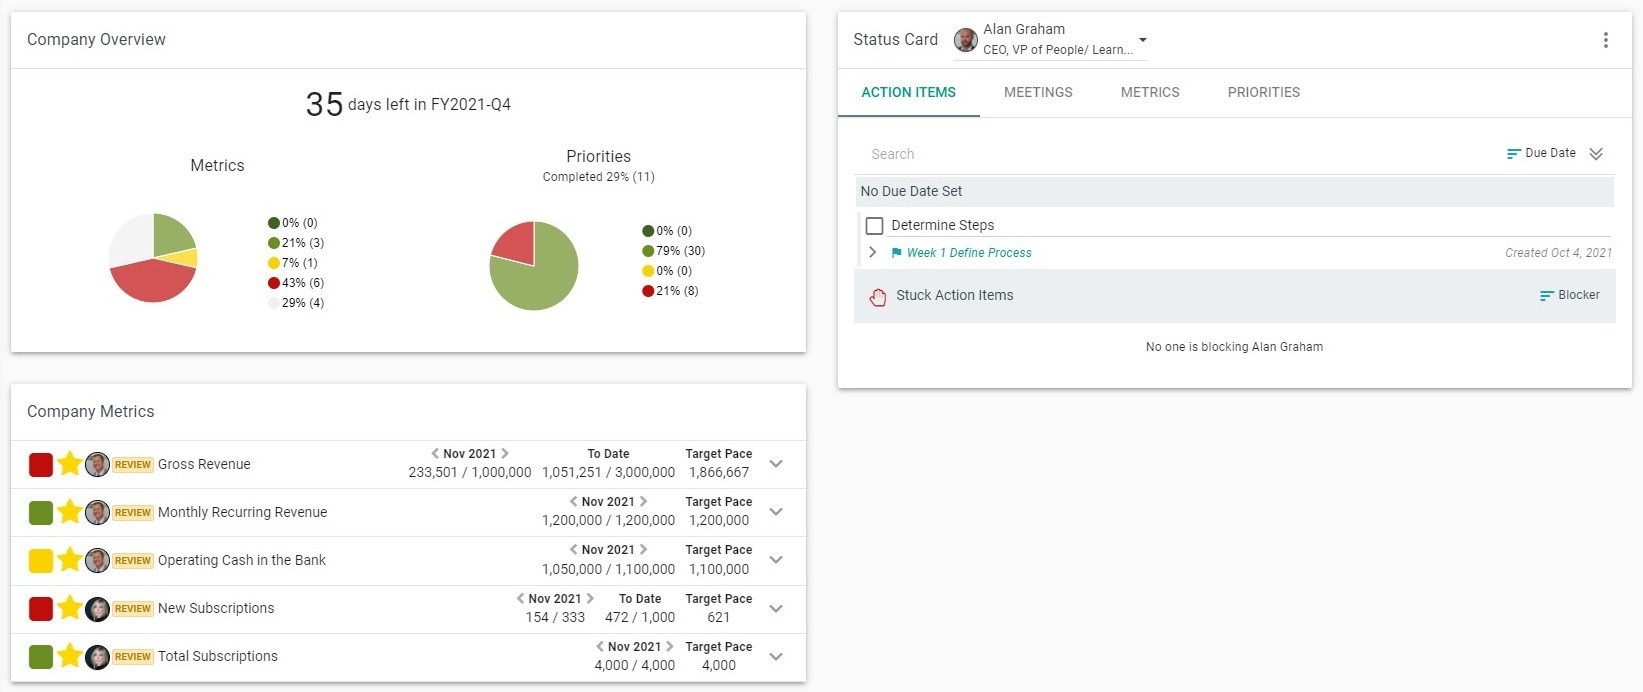Viewport: 1643px width, 692px height.
Task: Click the Stuck Action Items hand icon
Action: (878, 296)
